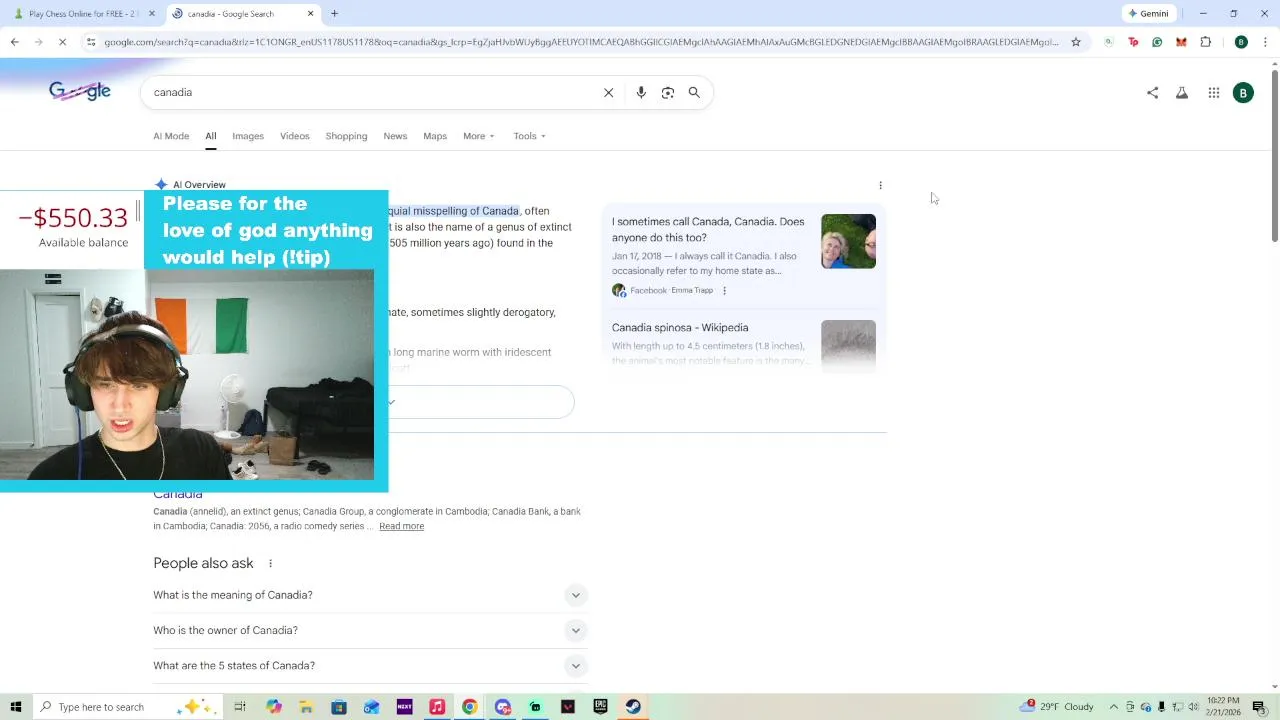Open weather widget 29°F Cloudy
This screenshot has height=720, width=1280.
pyautogui.click(x=1058, y=707)
